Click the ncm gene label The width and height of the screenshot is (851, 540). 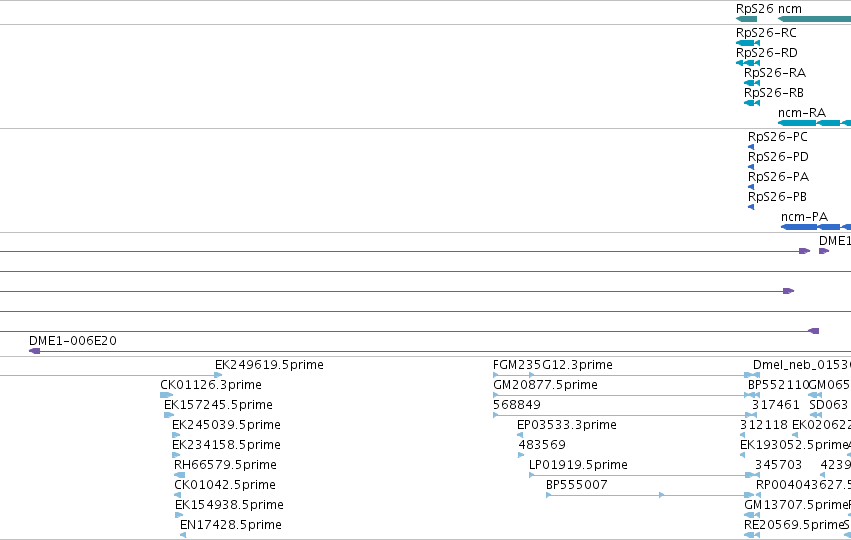pyautogui.click(x=790, y=9)
